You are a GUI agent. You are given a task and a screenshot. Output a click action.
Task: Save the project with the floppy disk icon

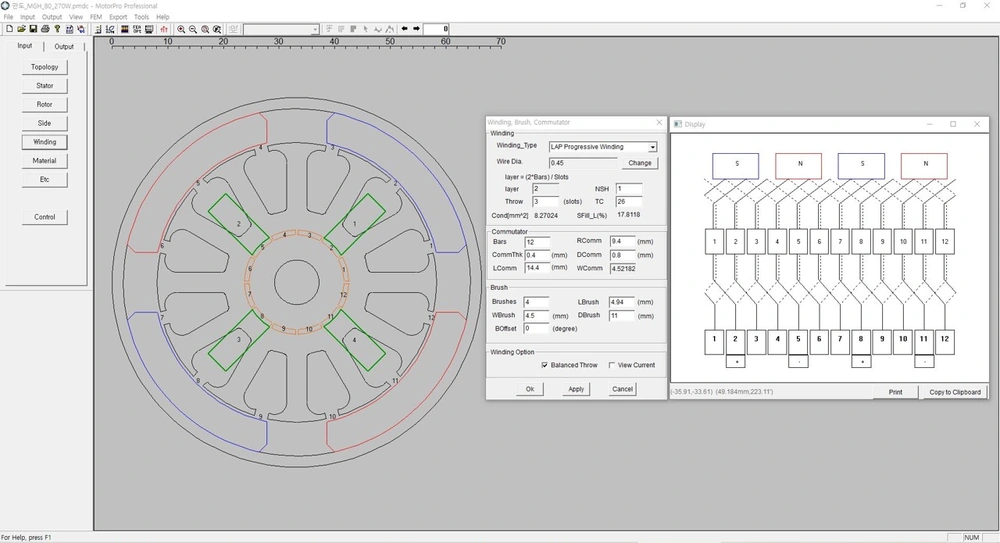coord(33,29)
